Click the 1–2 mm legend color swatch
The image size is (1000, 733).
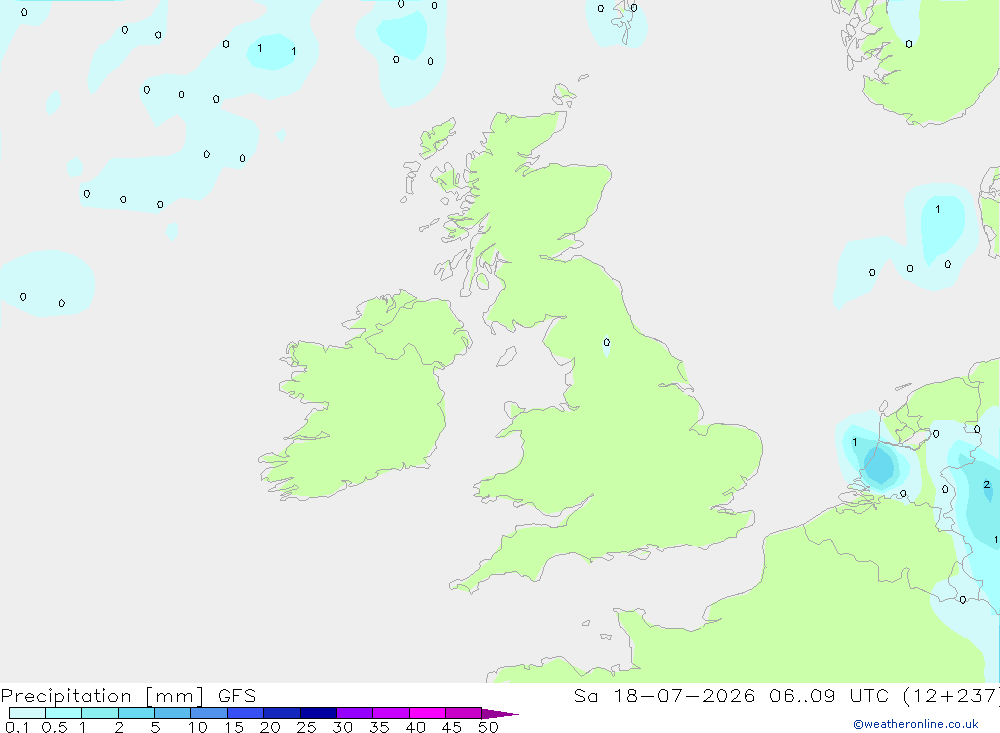[x=100, y=713]
